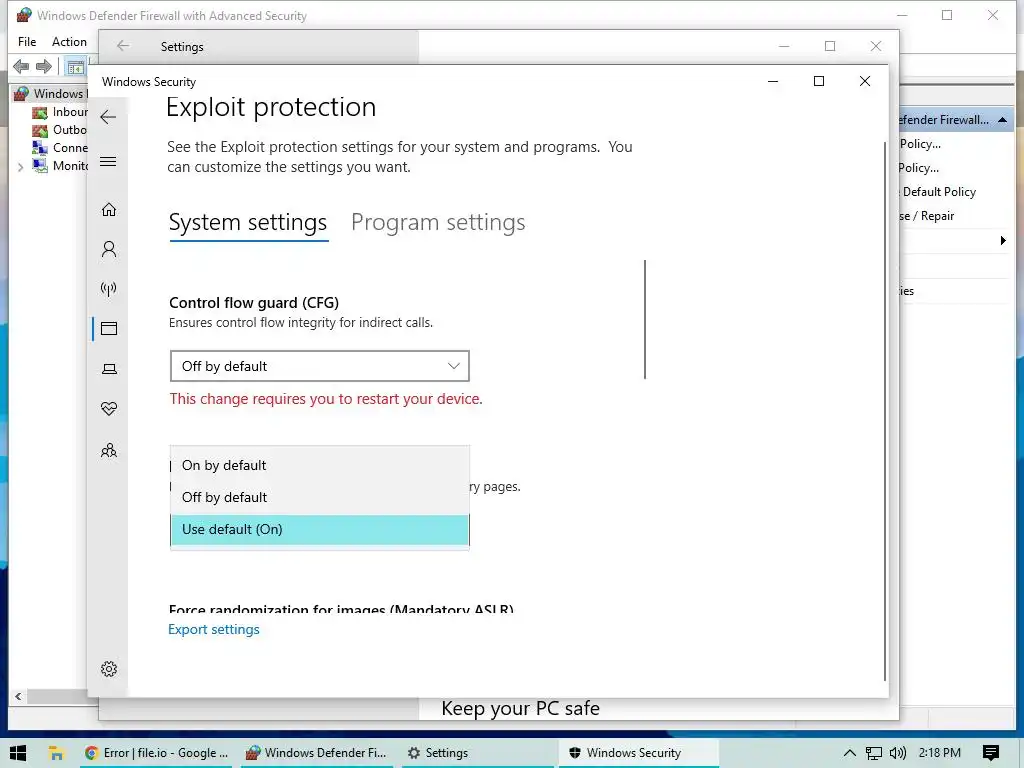Viewport: 1024px width, 768px height.
Task: Go back in the Settings window using the arrow
Action: [123, 46]
